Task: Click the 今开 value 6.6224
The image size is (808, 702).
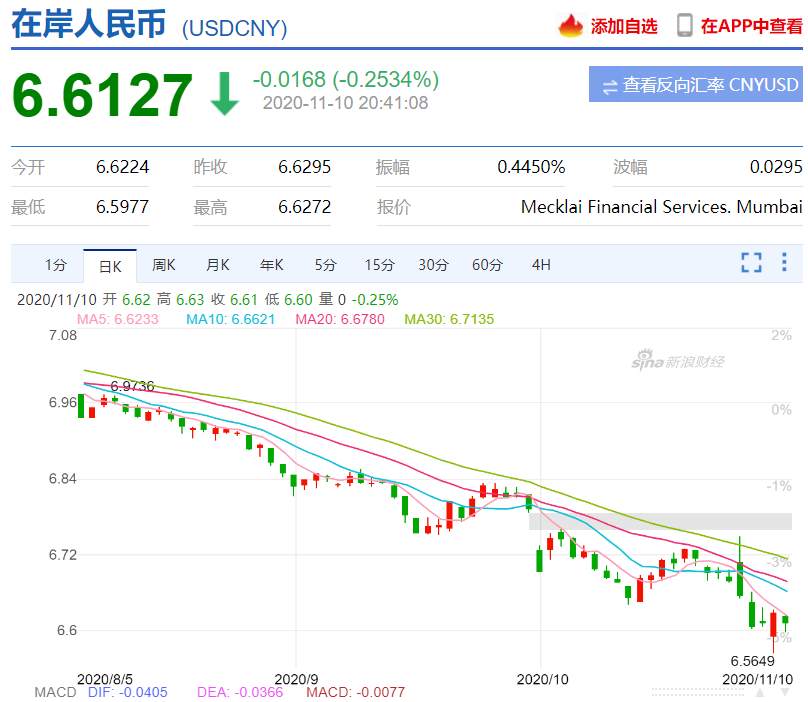Action: point(122,167)
